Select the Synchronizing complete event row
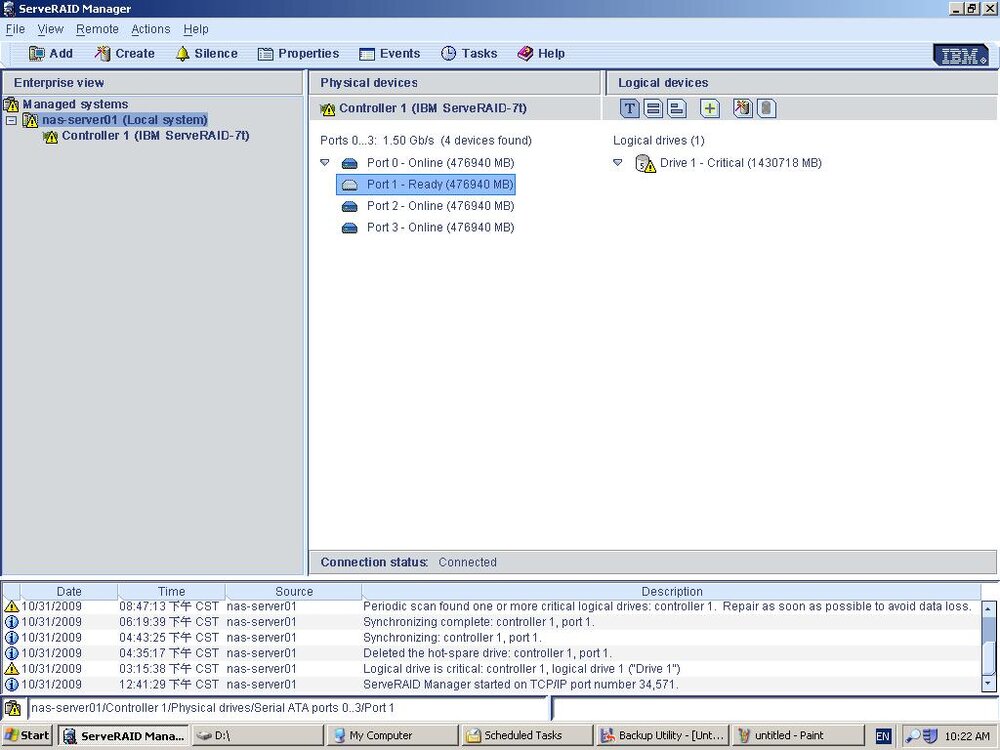The image size is (1000, 750). (x=492, y=622)
